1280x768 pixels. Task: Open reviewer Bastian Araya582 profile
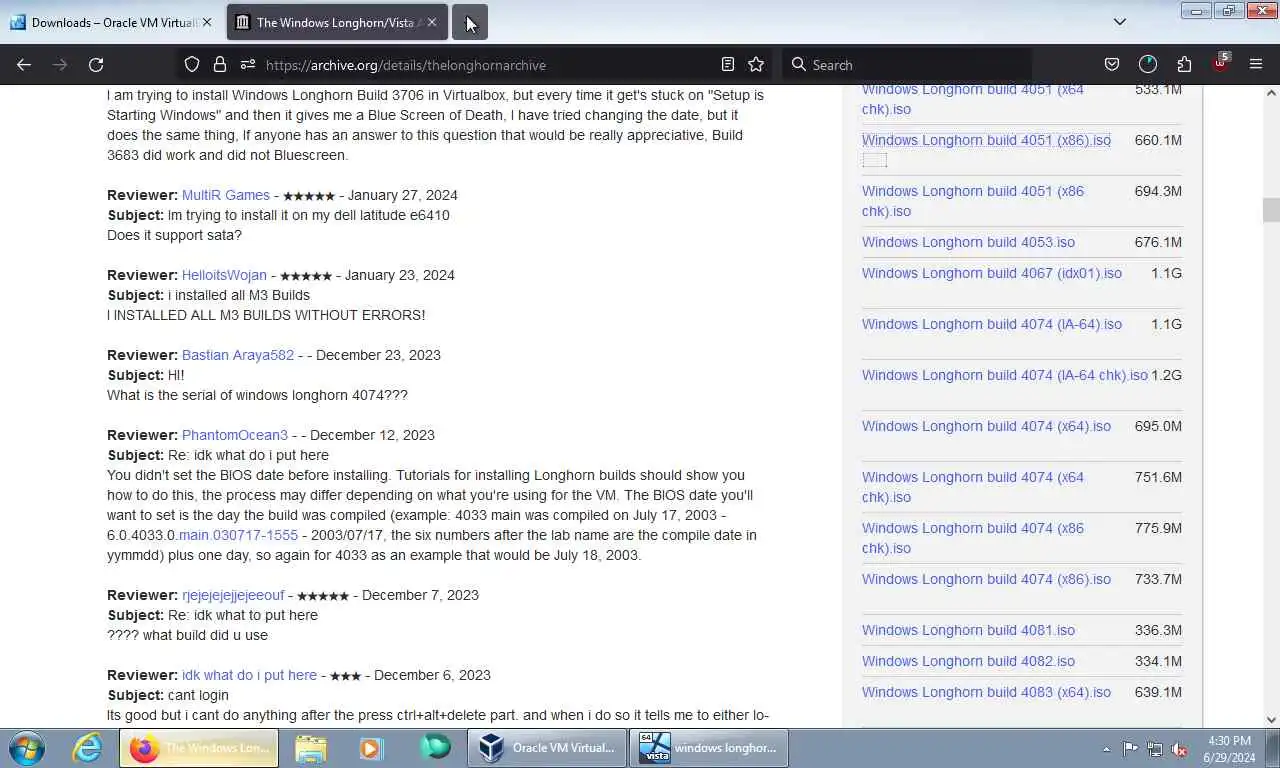coord(238,355)
